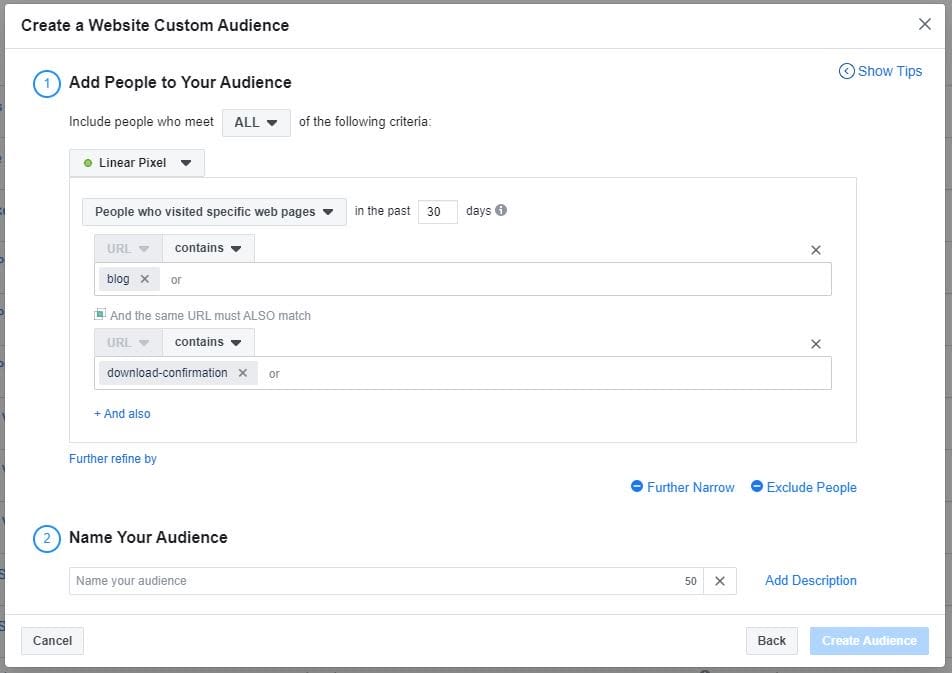Click the step 1 circle icon
Viewport: 952px width, 673px height.
[47, 84]
